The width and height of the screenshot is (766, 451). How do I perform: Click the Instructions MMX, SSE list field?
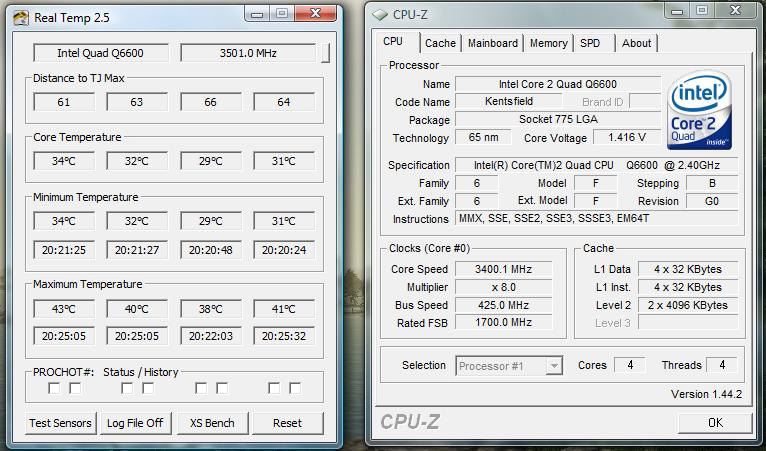click(596, 218)
